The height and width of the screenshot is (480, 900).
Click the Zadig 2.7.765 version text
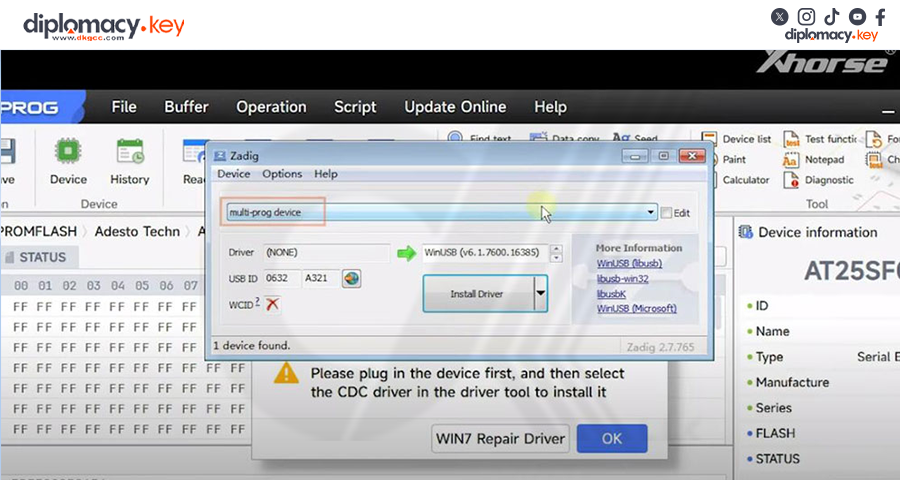(x=660, y=347)
